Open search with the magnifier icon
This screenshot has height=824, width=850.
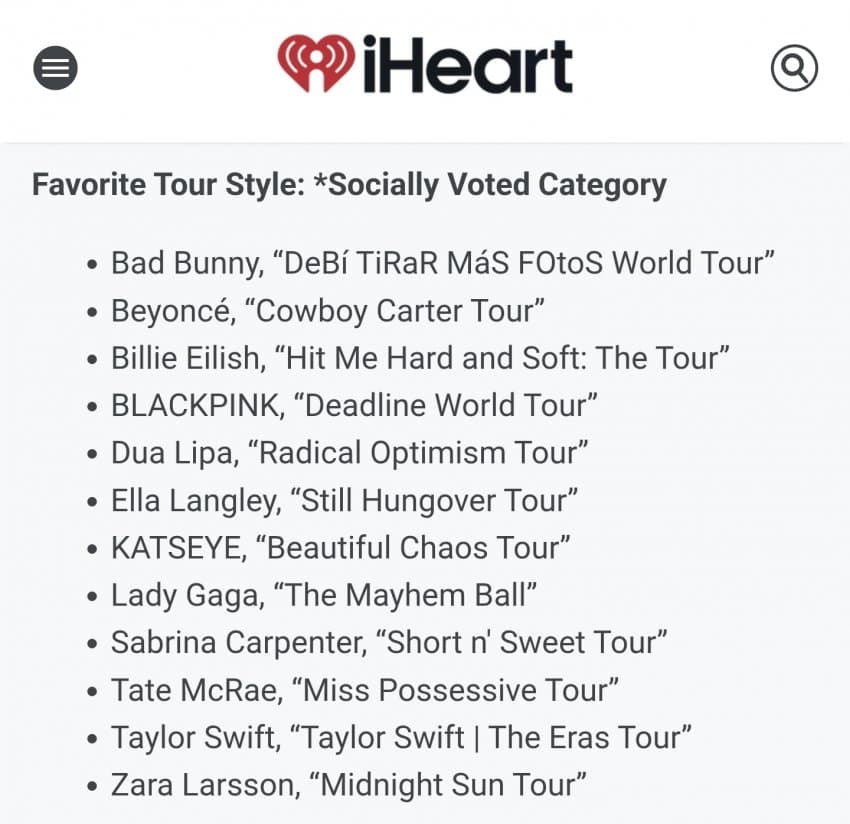(x=794, y=69)
